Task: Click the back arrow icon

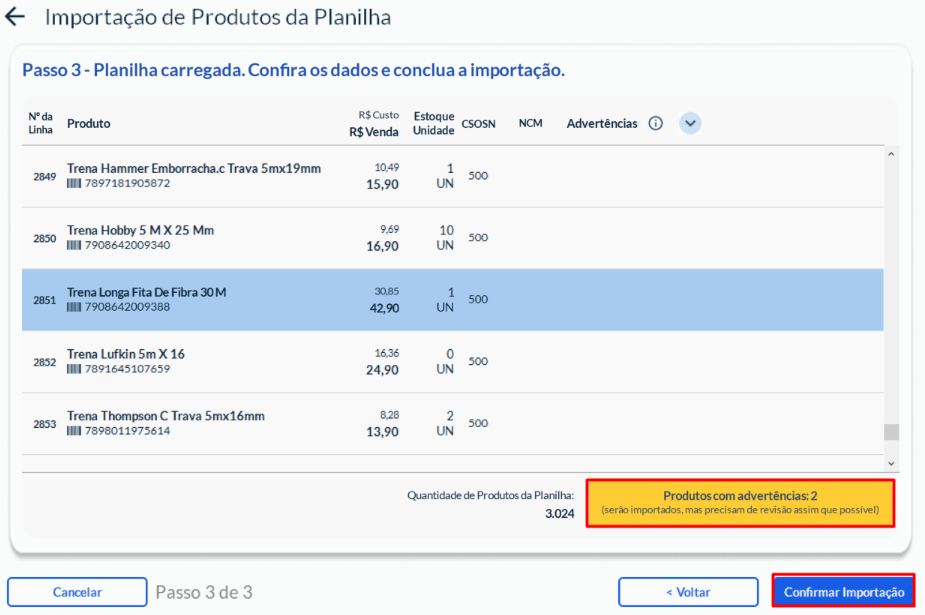Action: pos(15,18)
